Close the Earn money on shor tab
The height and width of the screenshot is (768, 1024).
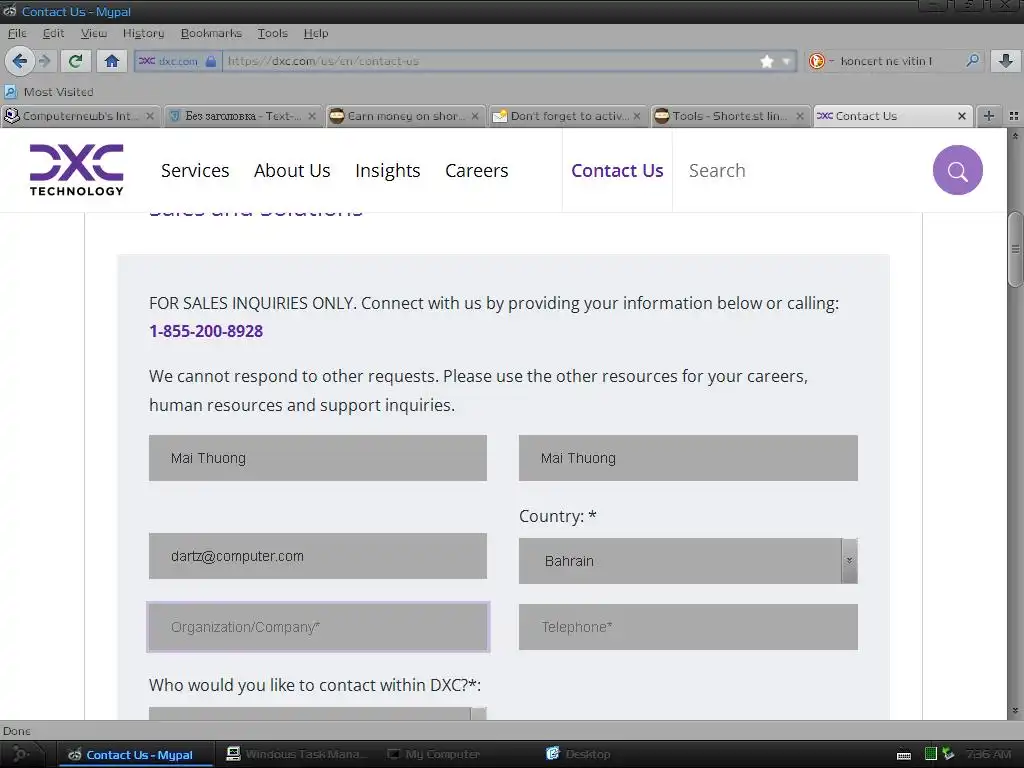tap(475, 116)
